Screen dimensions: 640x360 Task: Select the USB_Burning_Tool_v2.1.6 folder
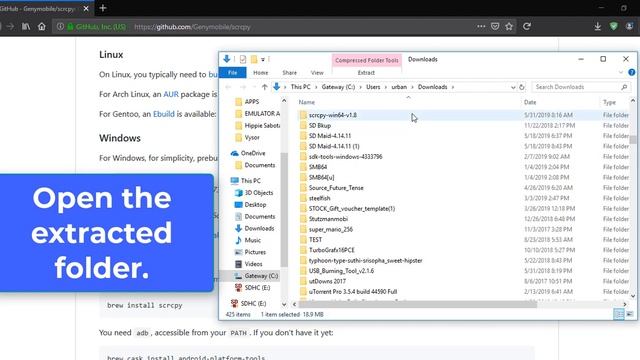click(x=341, y=271)
